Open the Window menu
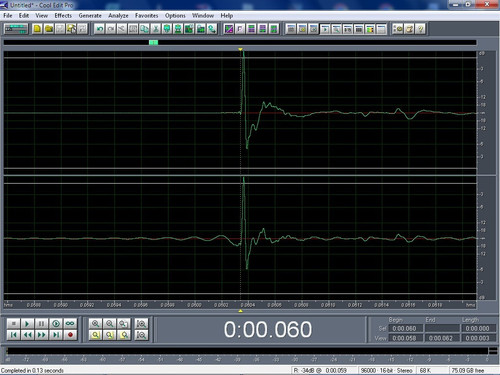The image size is (500, 375). pyautogui.click(x=203, y=16)
